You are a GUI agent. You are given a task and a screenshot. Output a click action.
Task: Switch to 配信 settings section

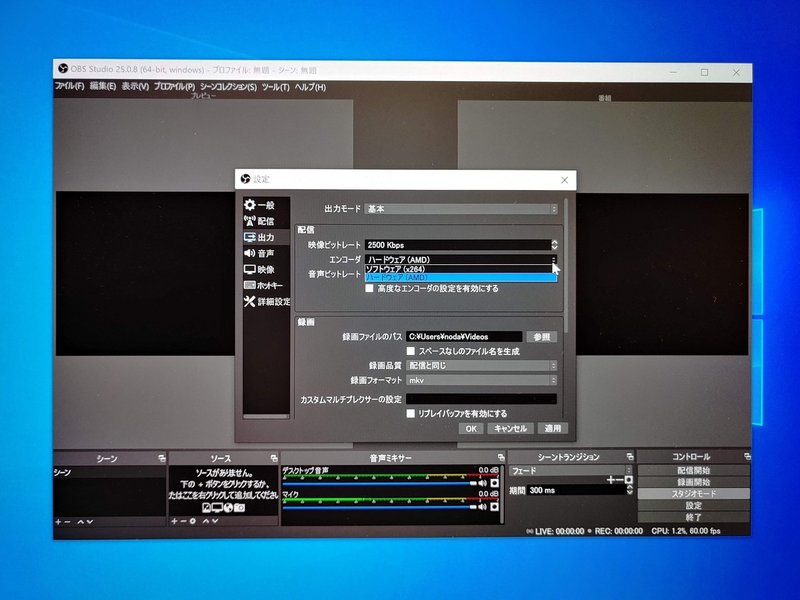coord(266,221)
